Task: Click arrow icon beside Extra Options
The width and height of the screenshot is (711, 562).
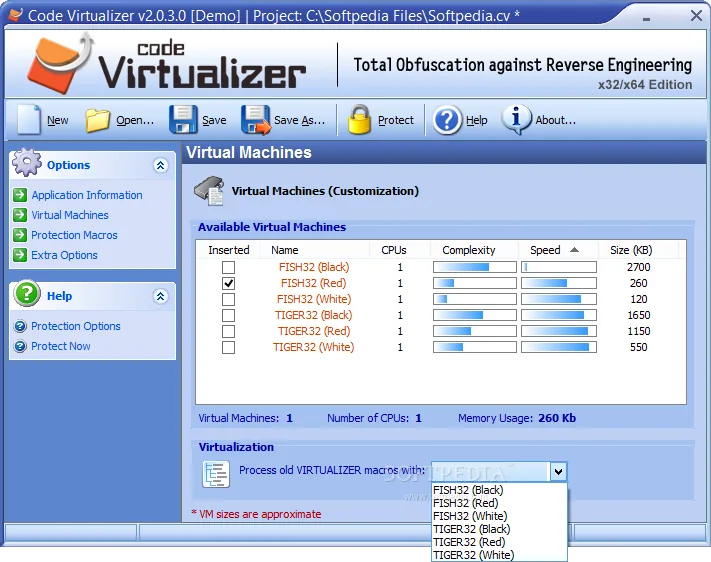Action: click(20, 255)
